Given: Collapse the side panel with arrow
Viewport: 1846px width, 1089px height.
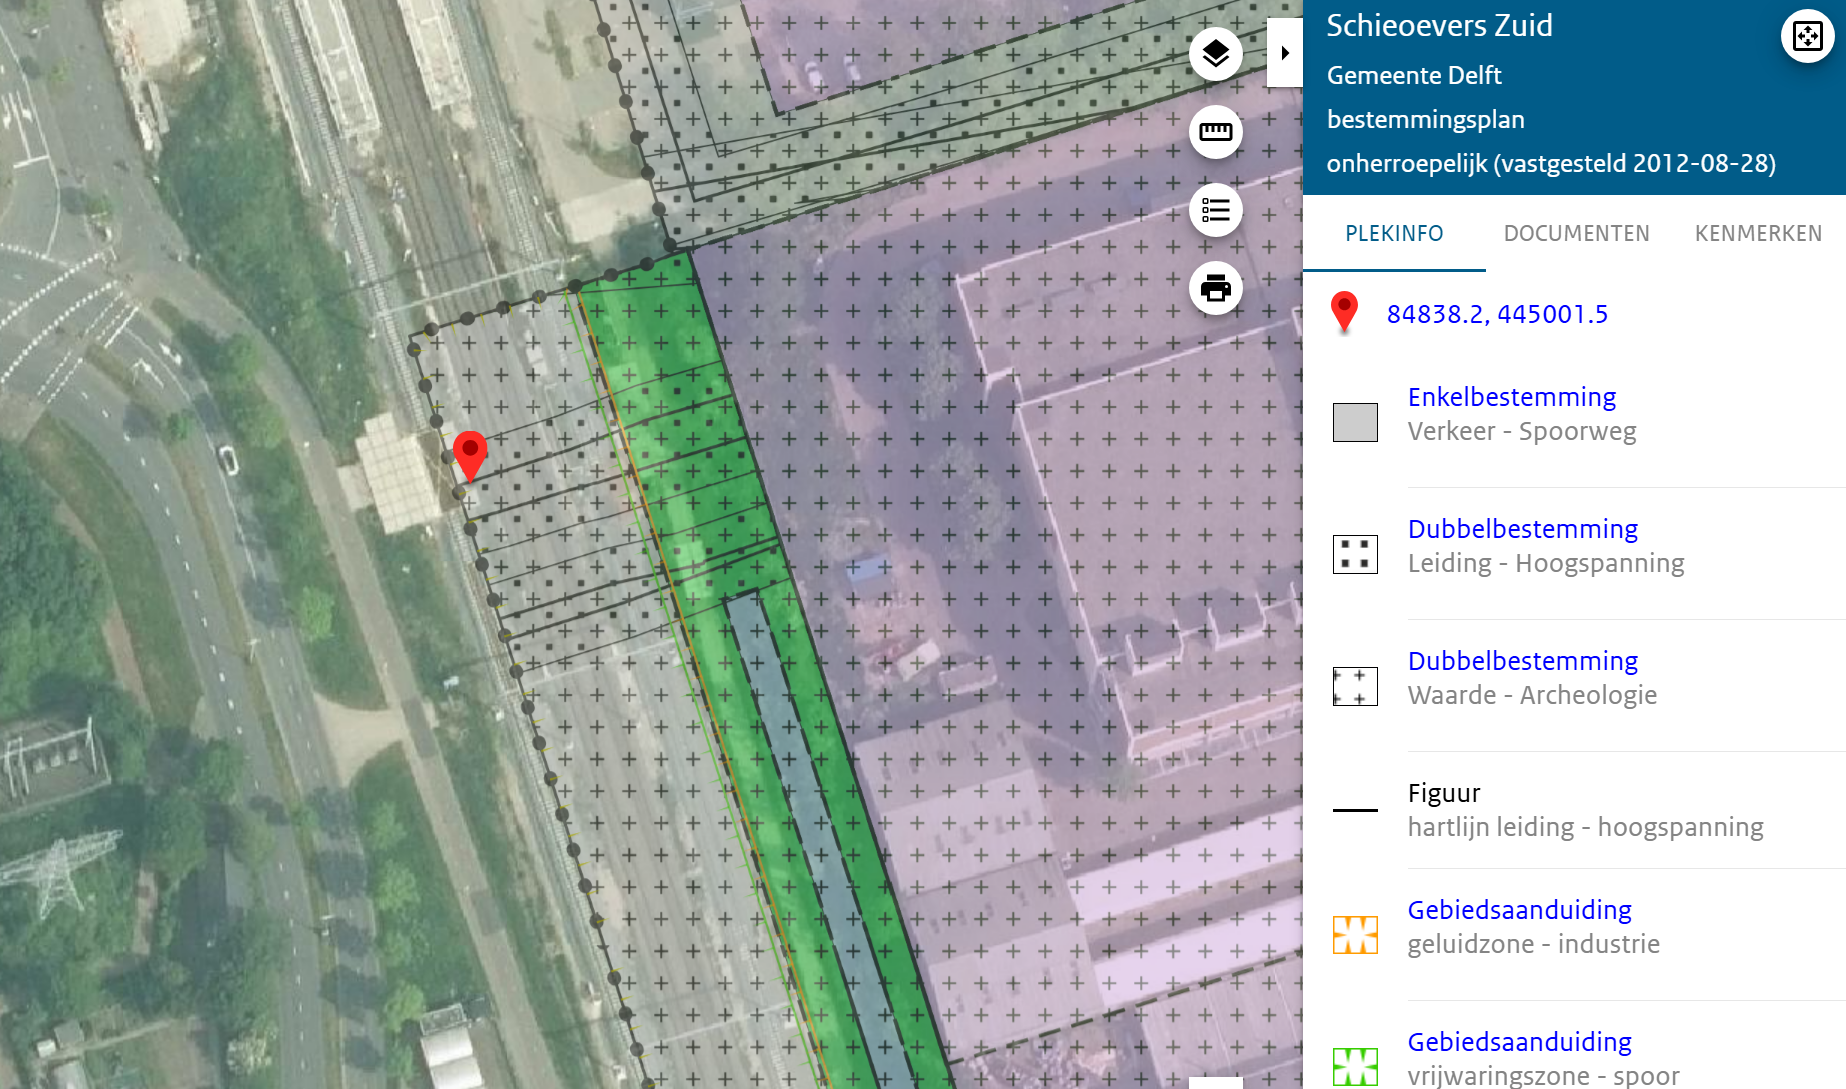Looking at the screenshot, I should point(1285,53).
